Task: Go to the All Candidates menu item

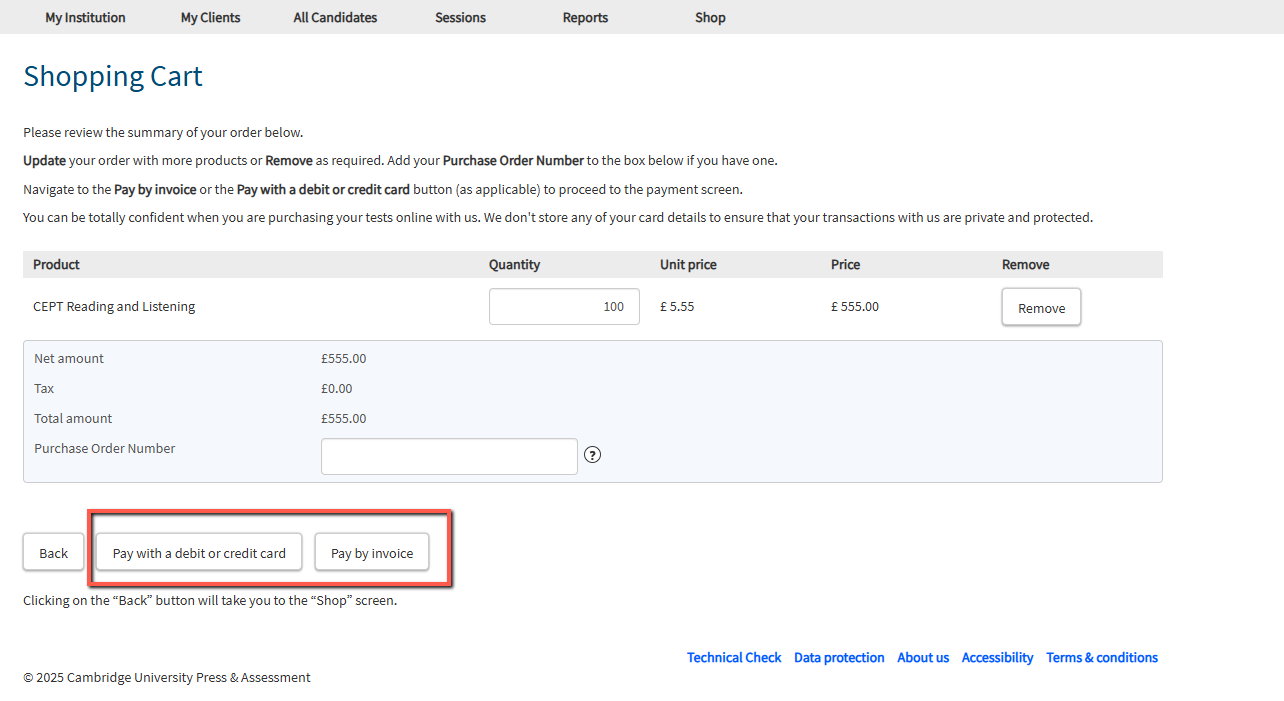Action: [335, 17]
